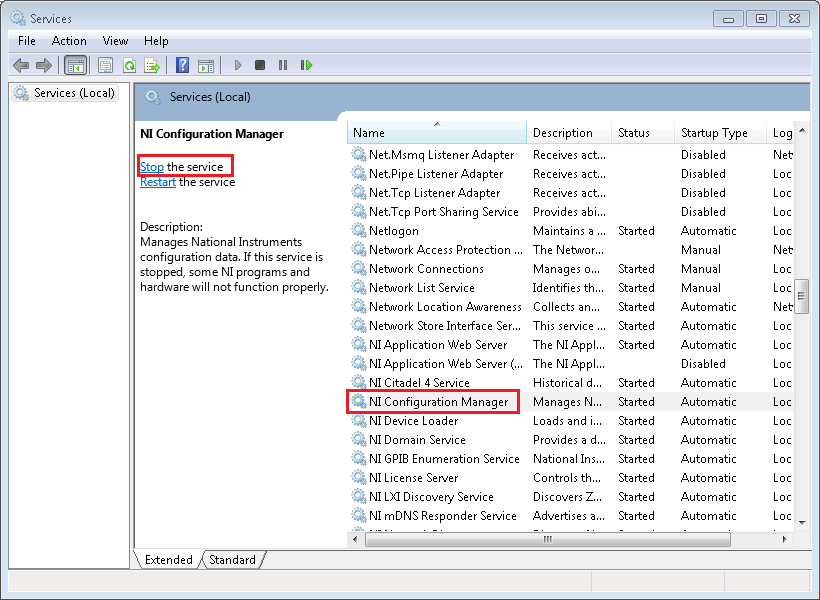Open the Action menu
The width and height of the screenshot is (820, 600).
point(69,41)
